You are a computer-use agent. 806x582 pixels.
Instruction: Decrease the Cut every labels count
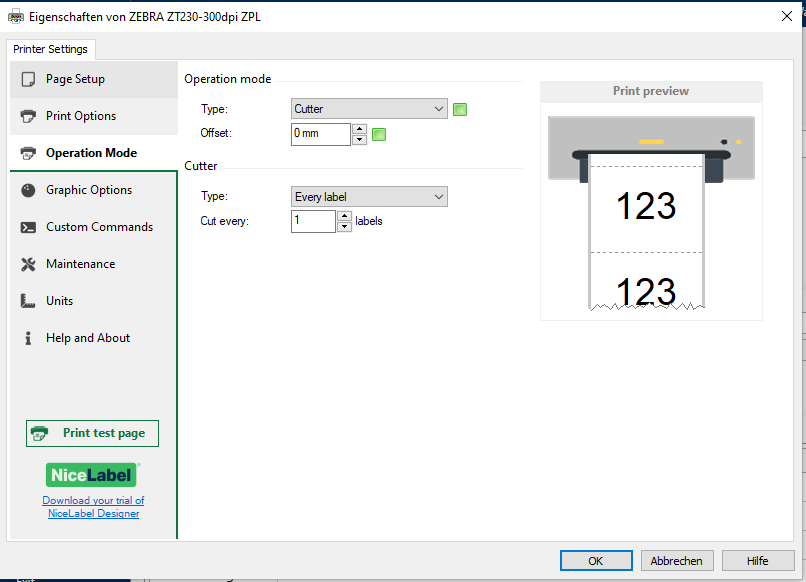(344, 227)
